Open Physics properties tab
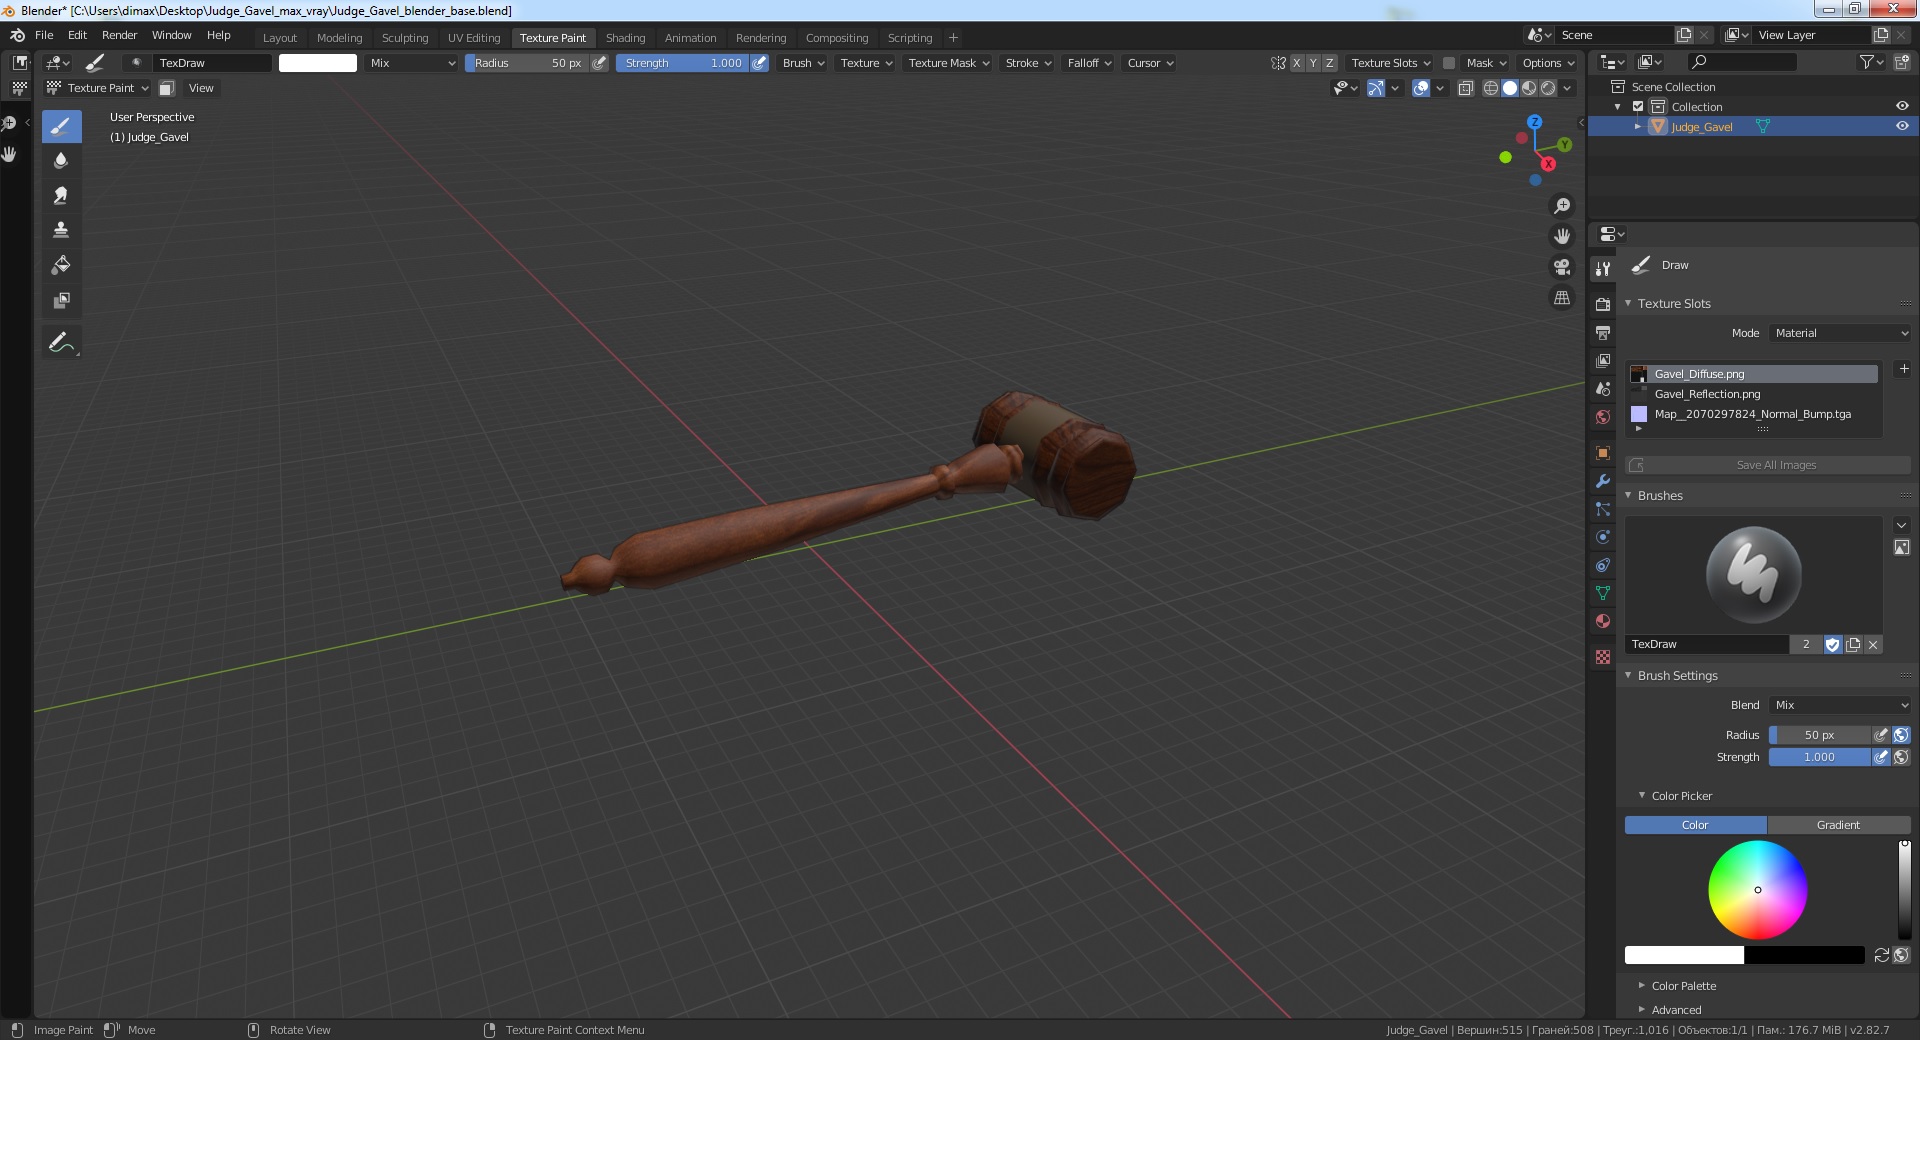The width and height of the screenshot is (1920, 1158). (x=1603, y=537)
